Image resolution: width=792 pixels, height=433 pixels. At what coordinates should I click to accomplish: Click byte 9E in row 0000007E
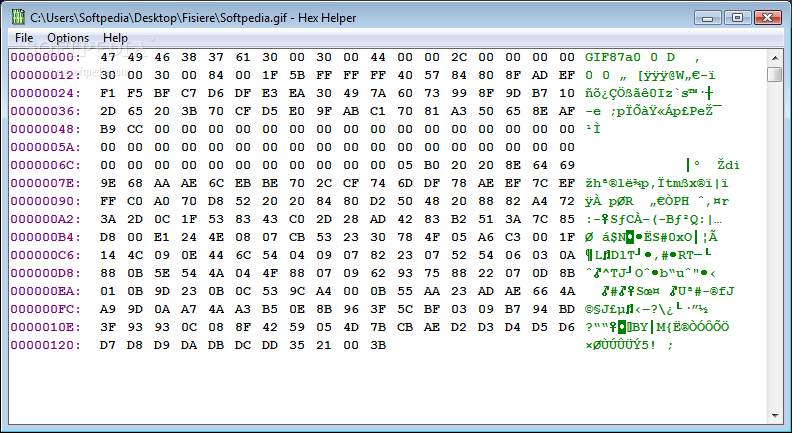tap(108, 183)
